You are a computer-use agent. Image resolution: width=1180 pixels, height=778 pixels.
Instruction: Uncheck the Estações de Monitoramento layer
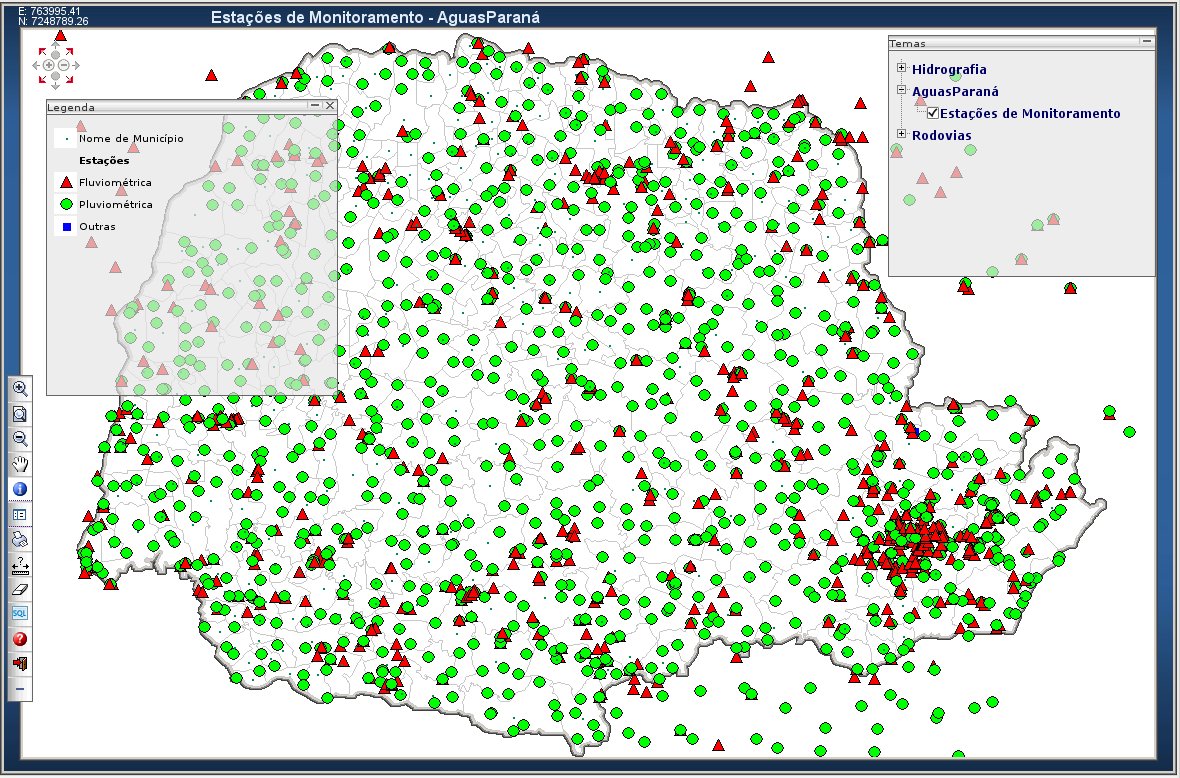[x=933, y=113]
